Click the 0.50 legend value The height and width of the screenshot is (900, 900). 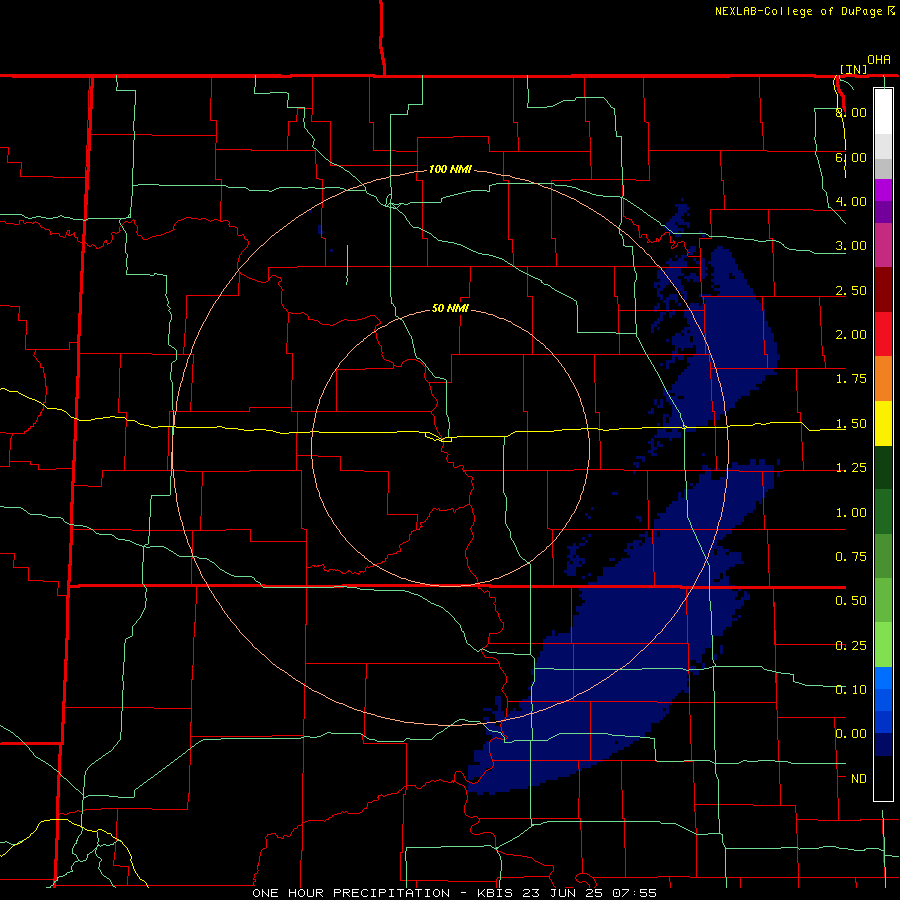pos(851,601)
